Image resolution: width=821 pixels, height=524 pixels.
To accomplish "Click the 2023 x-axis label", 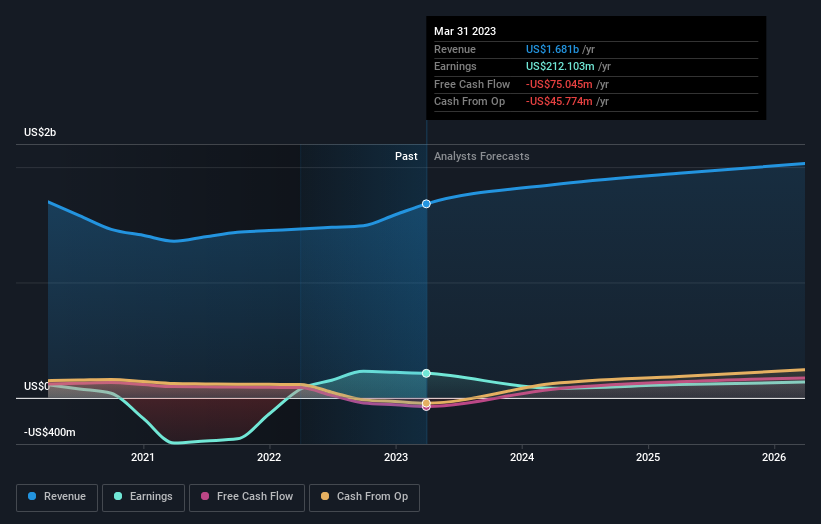I will click(x=396, y=458).
